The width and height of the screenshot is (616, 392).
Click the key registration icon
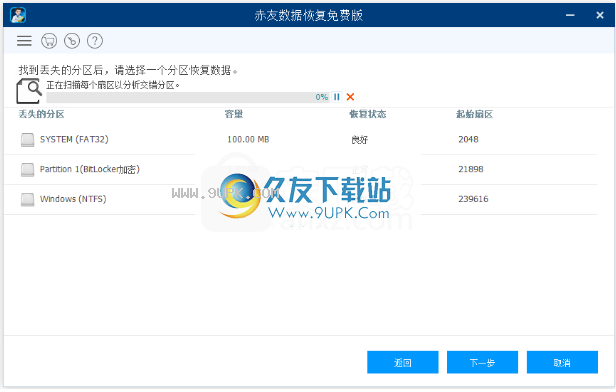72,41
